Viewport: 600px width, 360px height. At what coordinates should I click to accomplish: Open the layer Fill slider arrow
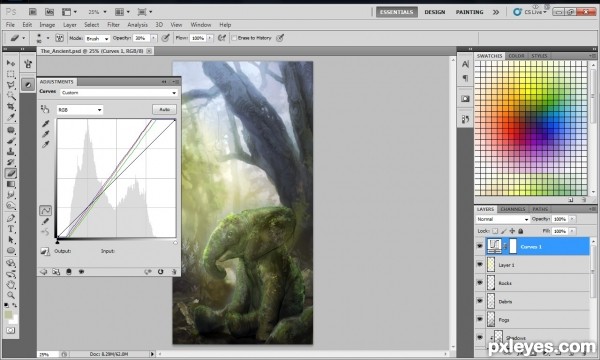pyautogui.click(x=572, y=231)
